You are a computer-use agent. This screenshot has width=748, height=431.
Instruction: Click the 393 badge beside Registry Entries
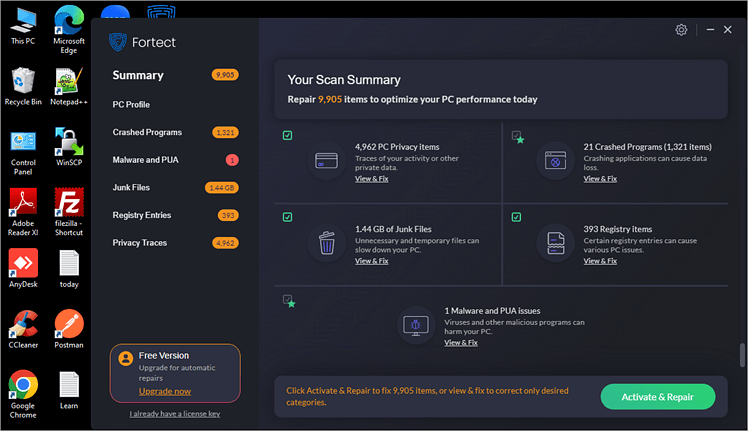point(228,215)
